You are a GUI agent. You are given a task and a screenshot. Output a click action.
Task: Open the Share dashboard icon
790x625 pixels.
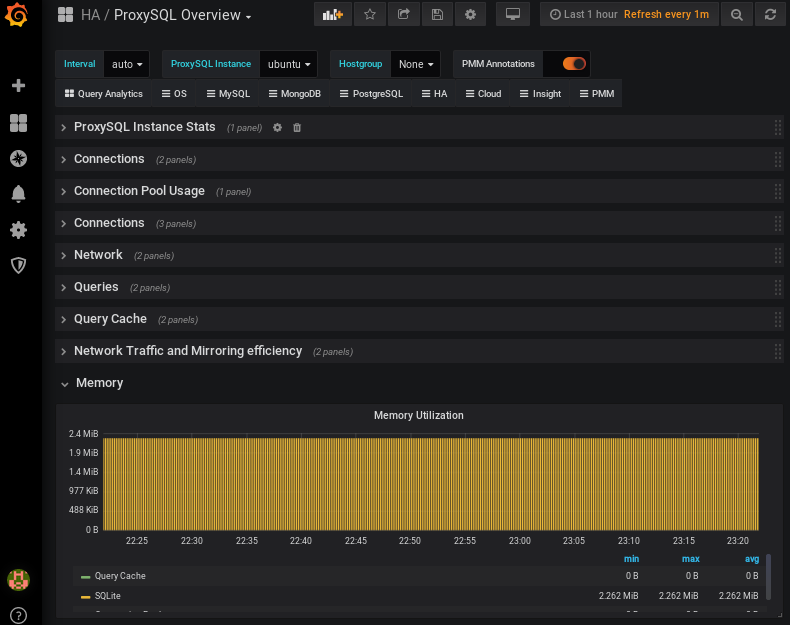pos(403,15)
